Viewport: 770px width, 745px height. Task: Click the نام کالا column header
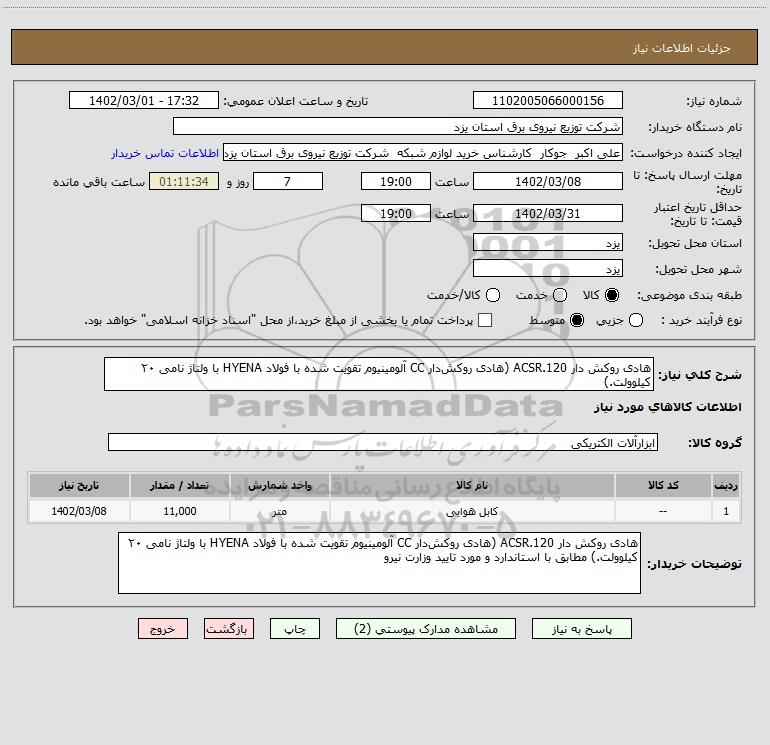[472, 486]
